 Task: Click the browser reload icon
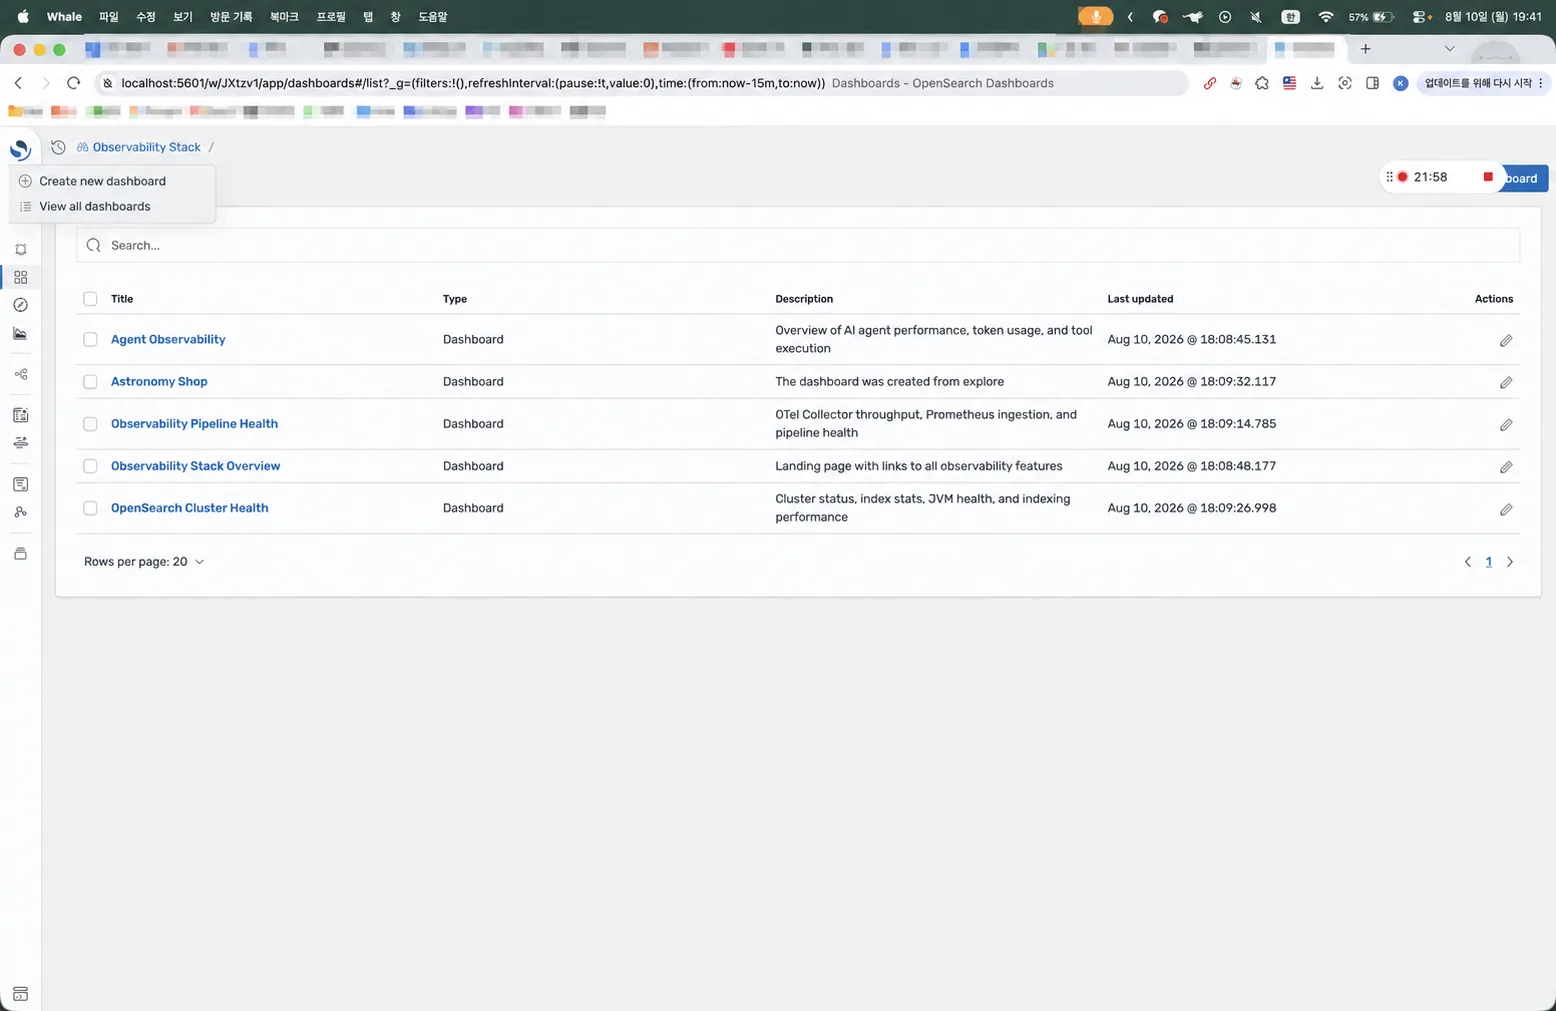(x=73, y=83)
